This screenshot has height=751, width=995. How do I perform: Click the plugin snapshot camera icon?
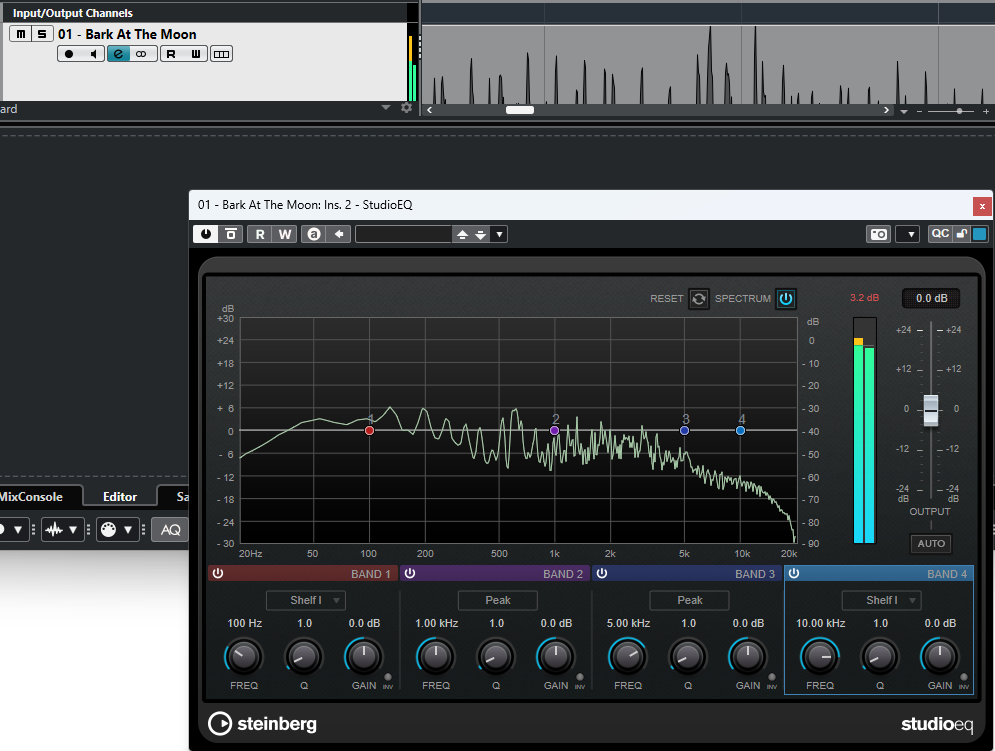point(878,234)
